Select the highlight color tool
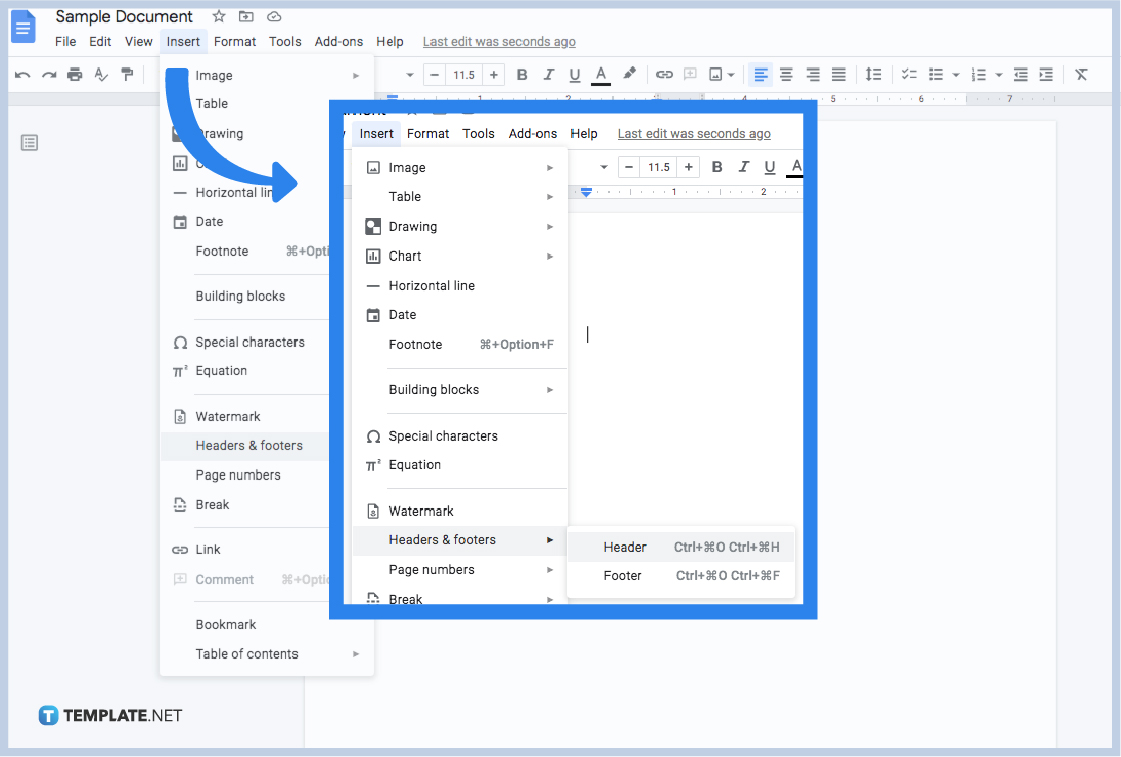1121x757 pixels. (629, 74)
